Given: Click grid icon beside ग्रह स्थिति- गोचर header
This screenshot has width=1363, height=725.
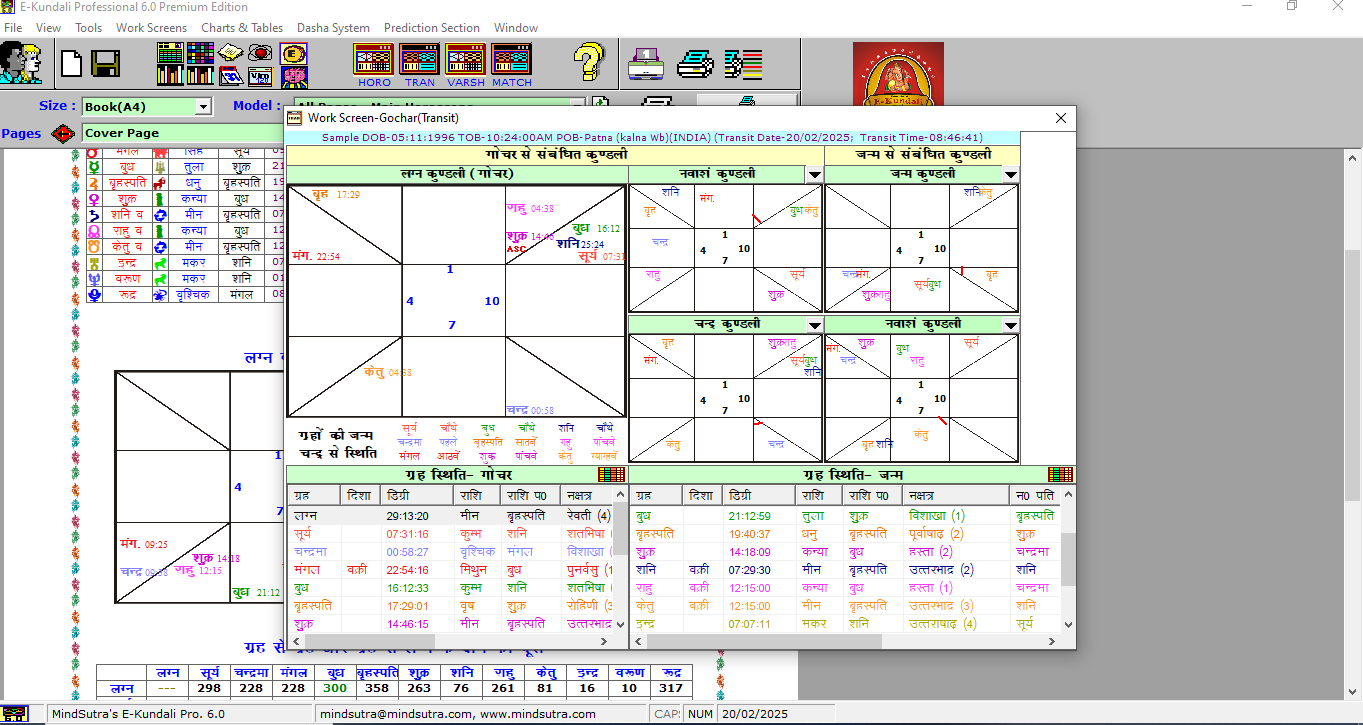Looking at the screenshot, I should pyautogui.click(x=610, y=475).
